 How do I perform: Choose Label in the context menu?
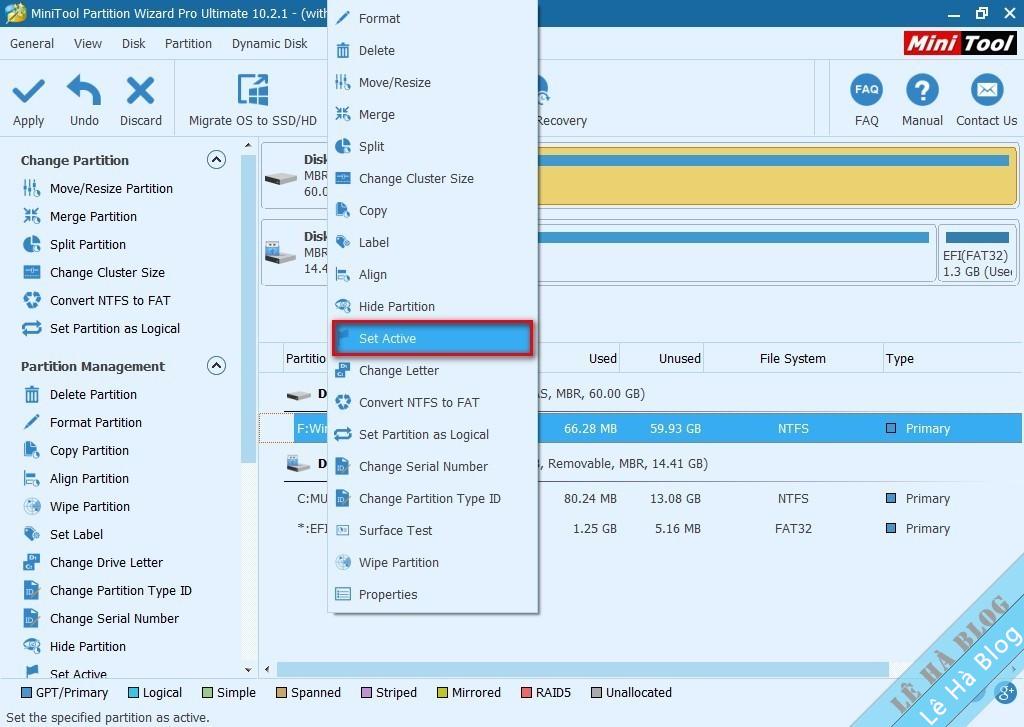pyautogui.click(x=432, y=243)
